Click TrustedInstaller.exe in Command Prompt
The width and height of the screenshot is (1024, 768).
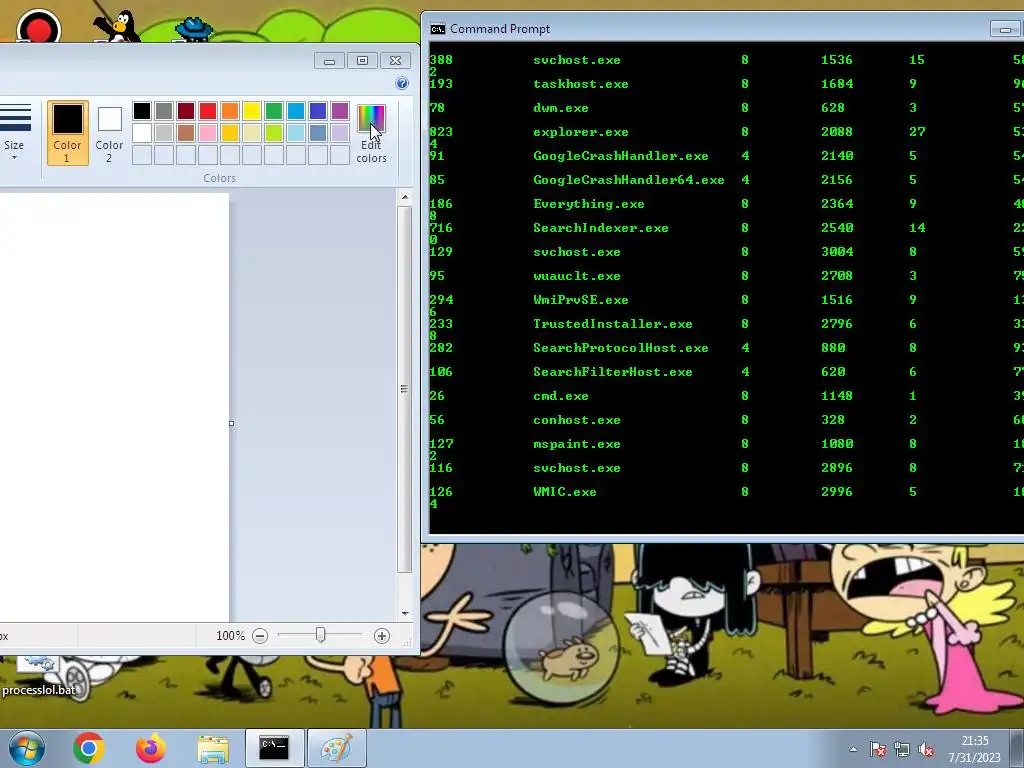613,324
